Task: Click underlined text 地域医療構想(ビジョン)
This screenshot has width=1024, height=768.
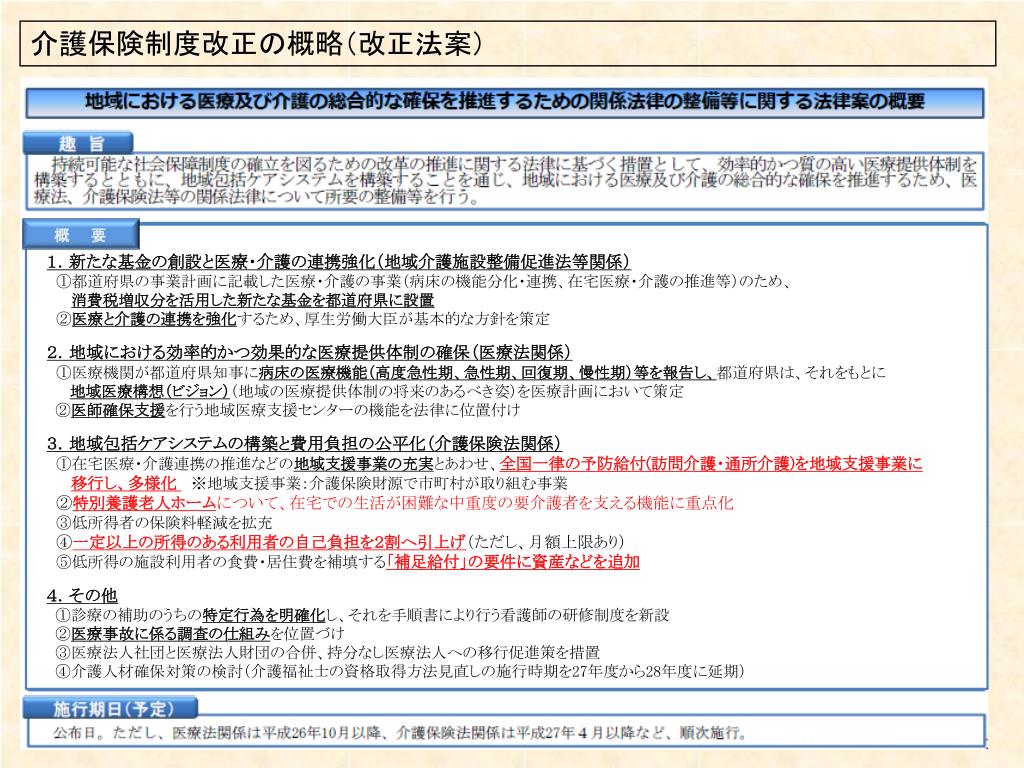Action: click(149, 391)
